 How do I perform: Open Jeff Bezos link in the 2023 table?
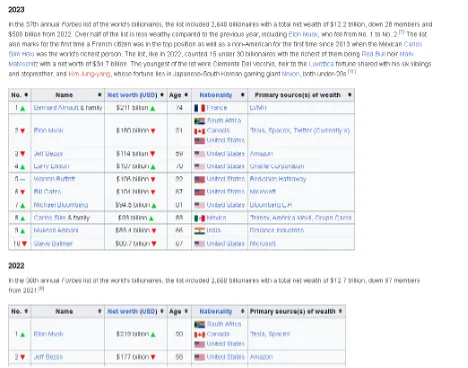48,154
